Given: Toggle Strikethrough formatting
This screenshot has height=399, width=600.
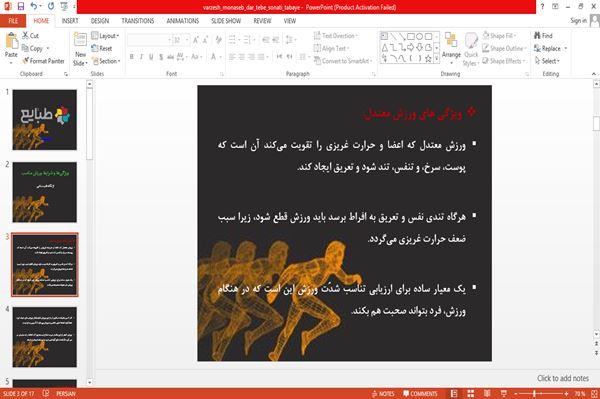Looking at the screenshot, I should (x=171, y=57).
